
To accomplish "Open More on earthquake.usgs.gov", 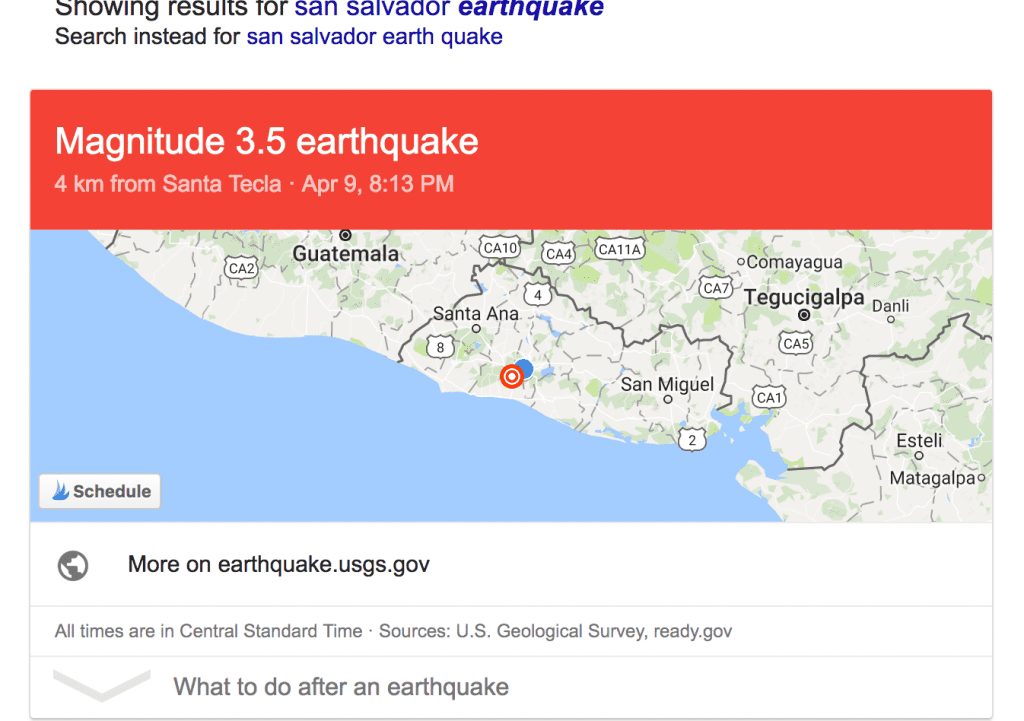I will 279,565.
